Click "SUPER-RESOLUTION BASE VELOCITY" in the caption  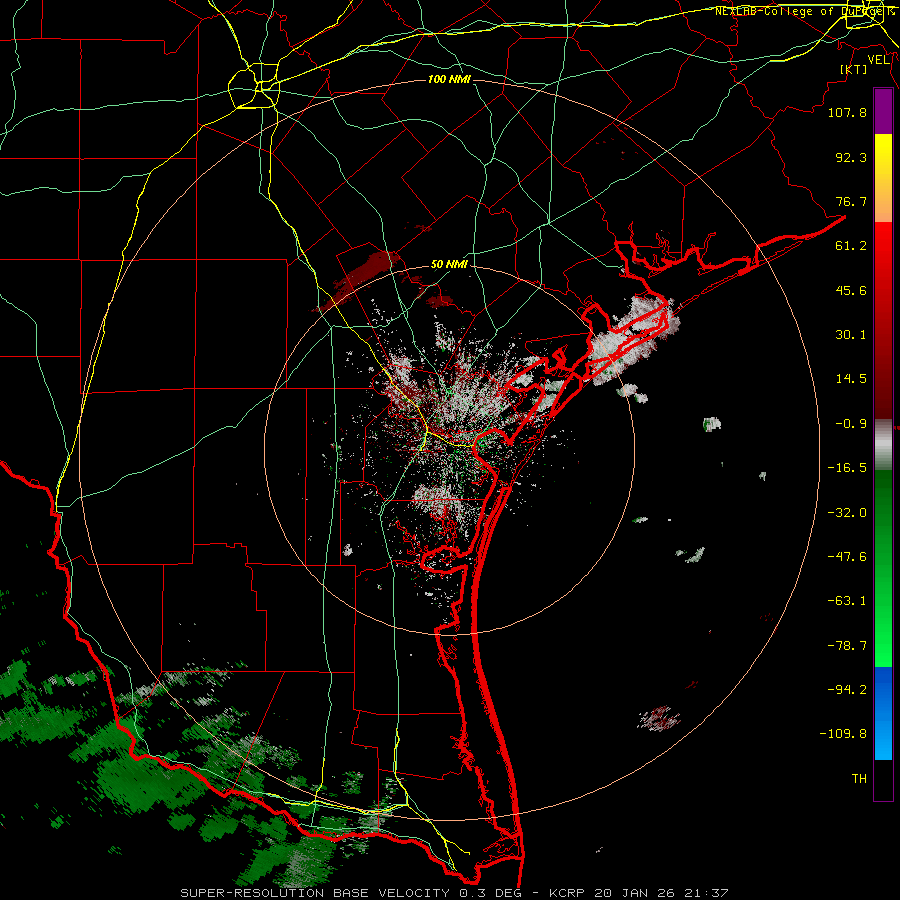(315, 893)
